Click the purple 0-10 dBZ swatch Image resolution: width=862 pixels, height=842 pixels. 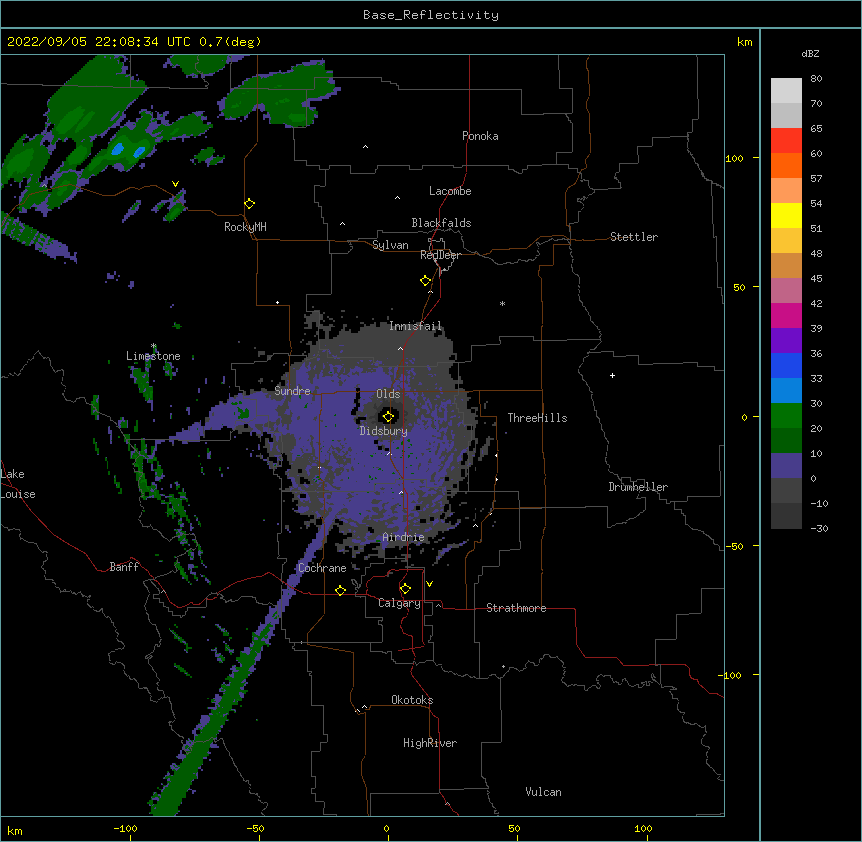pyautogui.click(x=786, y=466)
